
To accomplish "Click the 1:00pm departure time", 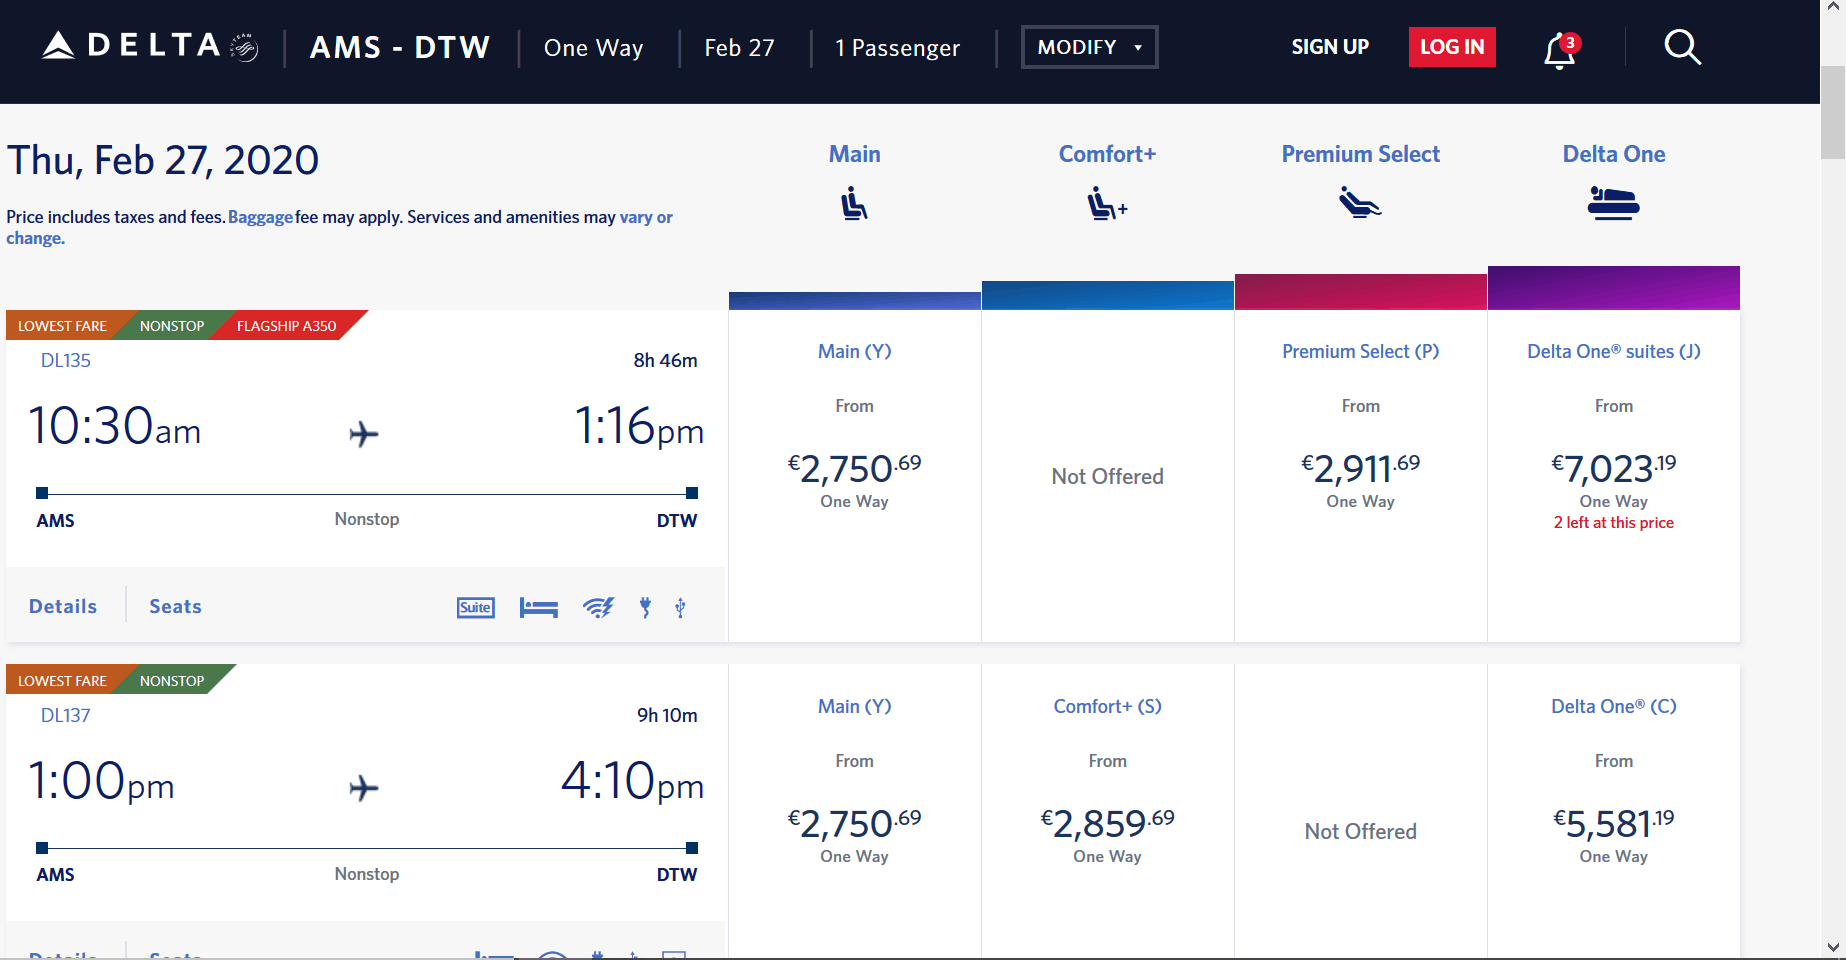I will click(101, 781).
